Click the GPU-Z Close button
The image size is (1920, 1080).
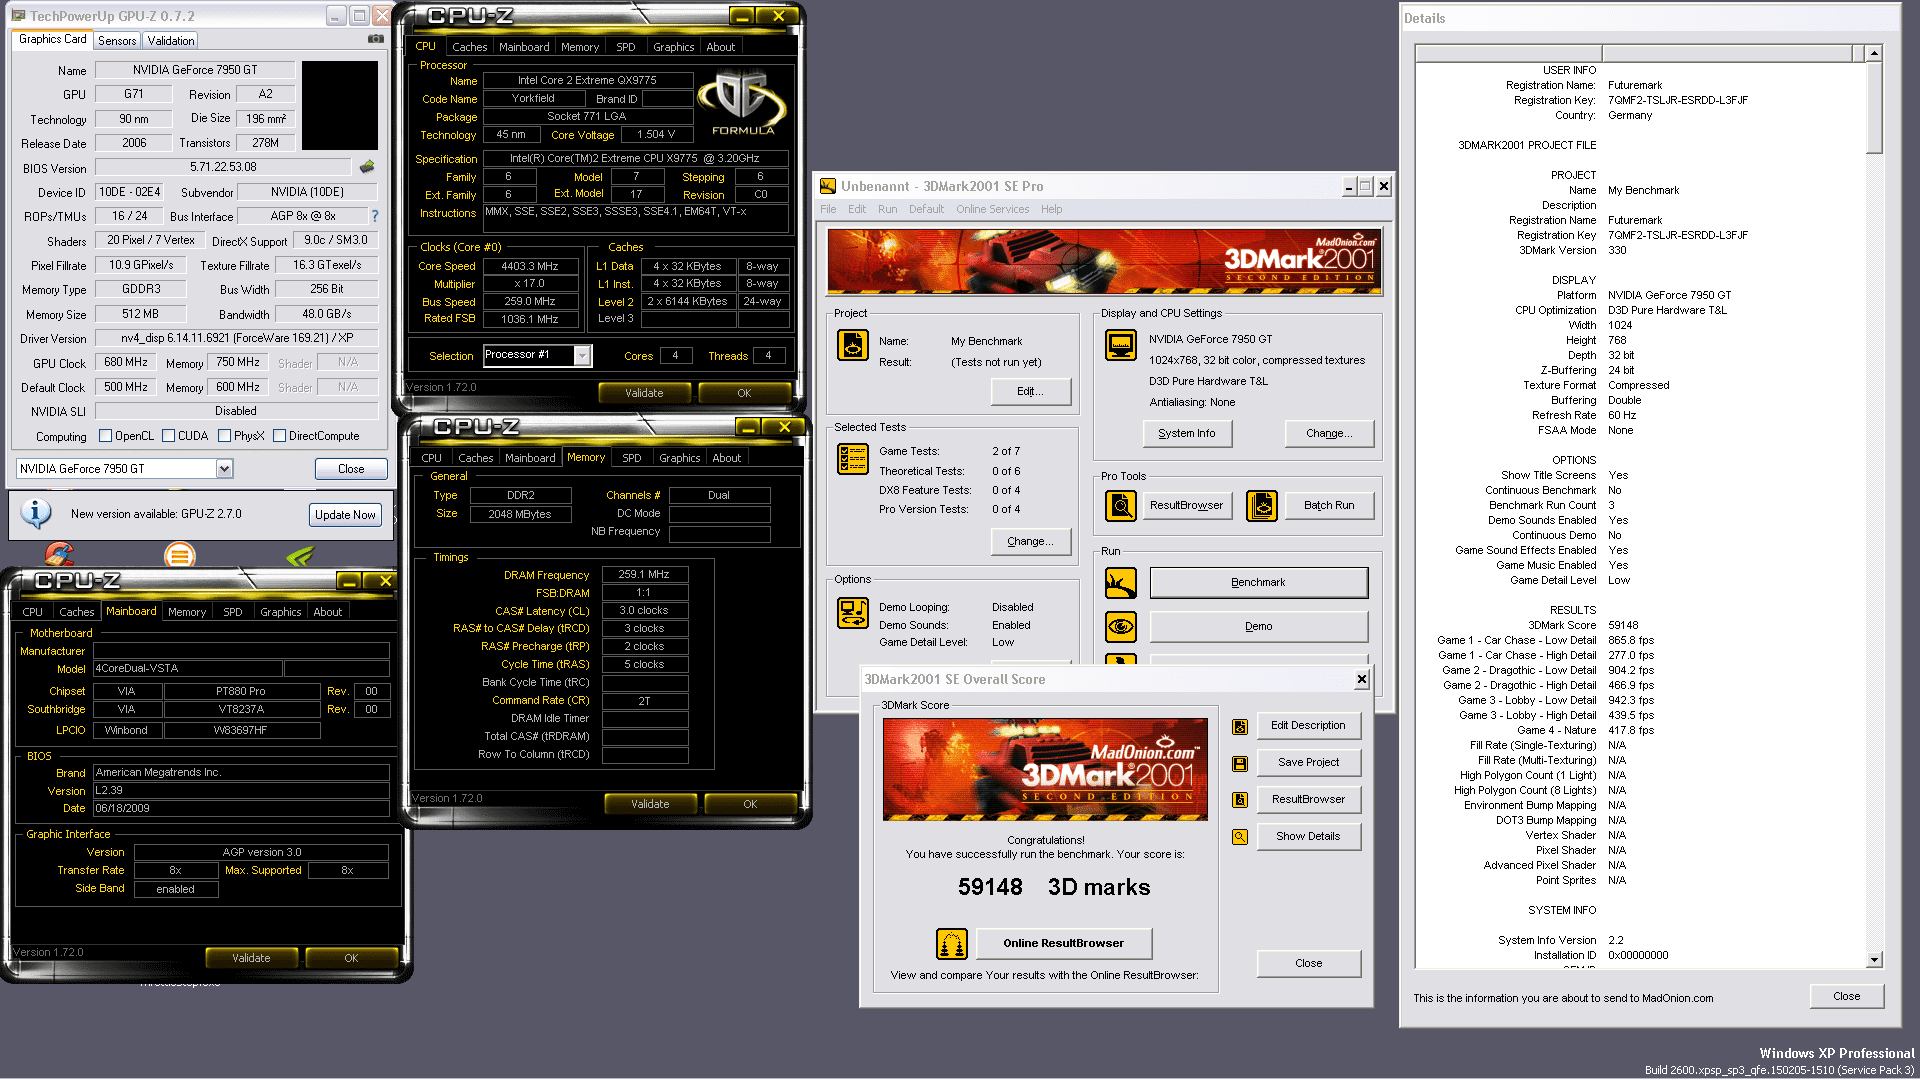(351, 469)
